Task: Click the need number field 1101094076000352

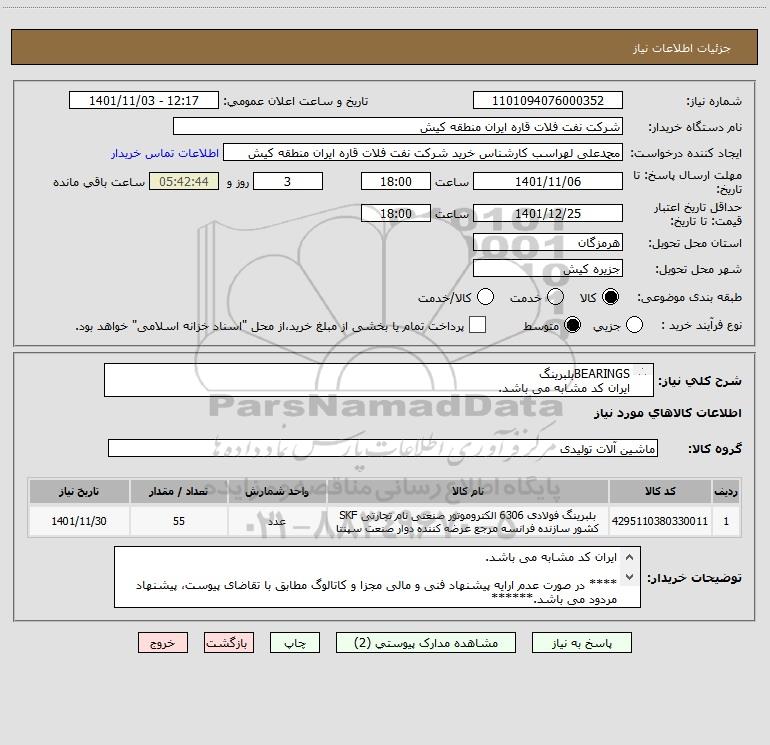Action: (548, 101)
